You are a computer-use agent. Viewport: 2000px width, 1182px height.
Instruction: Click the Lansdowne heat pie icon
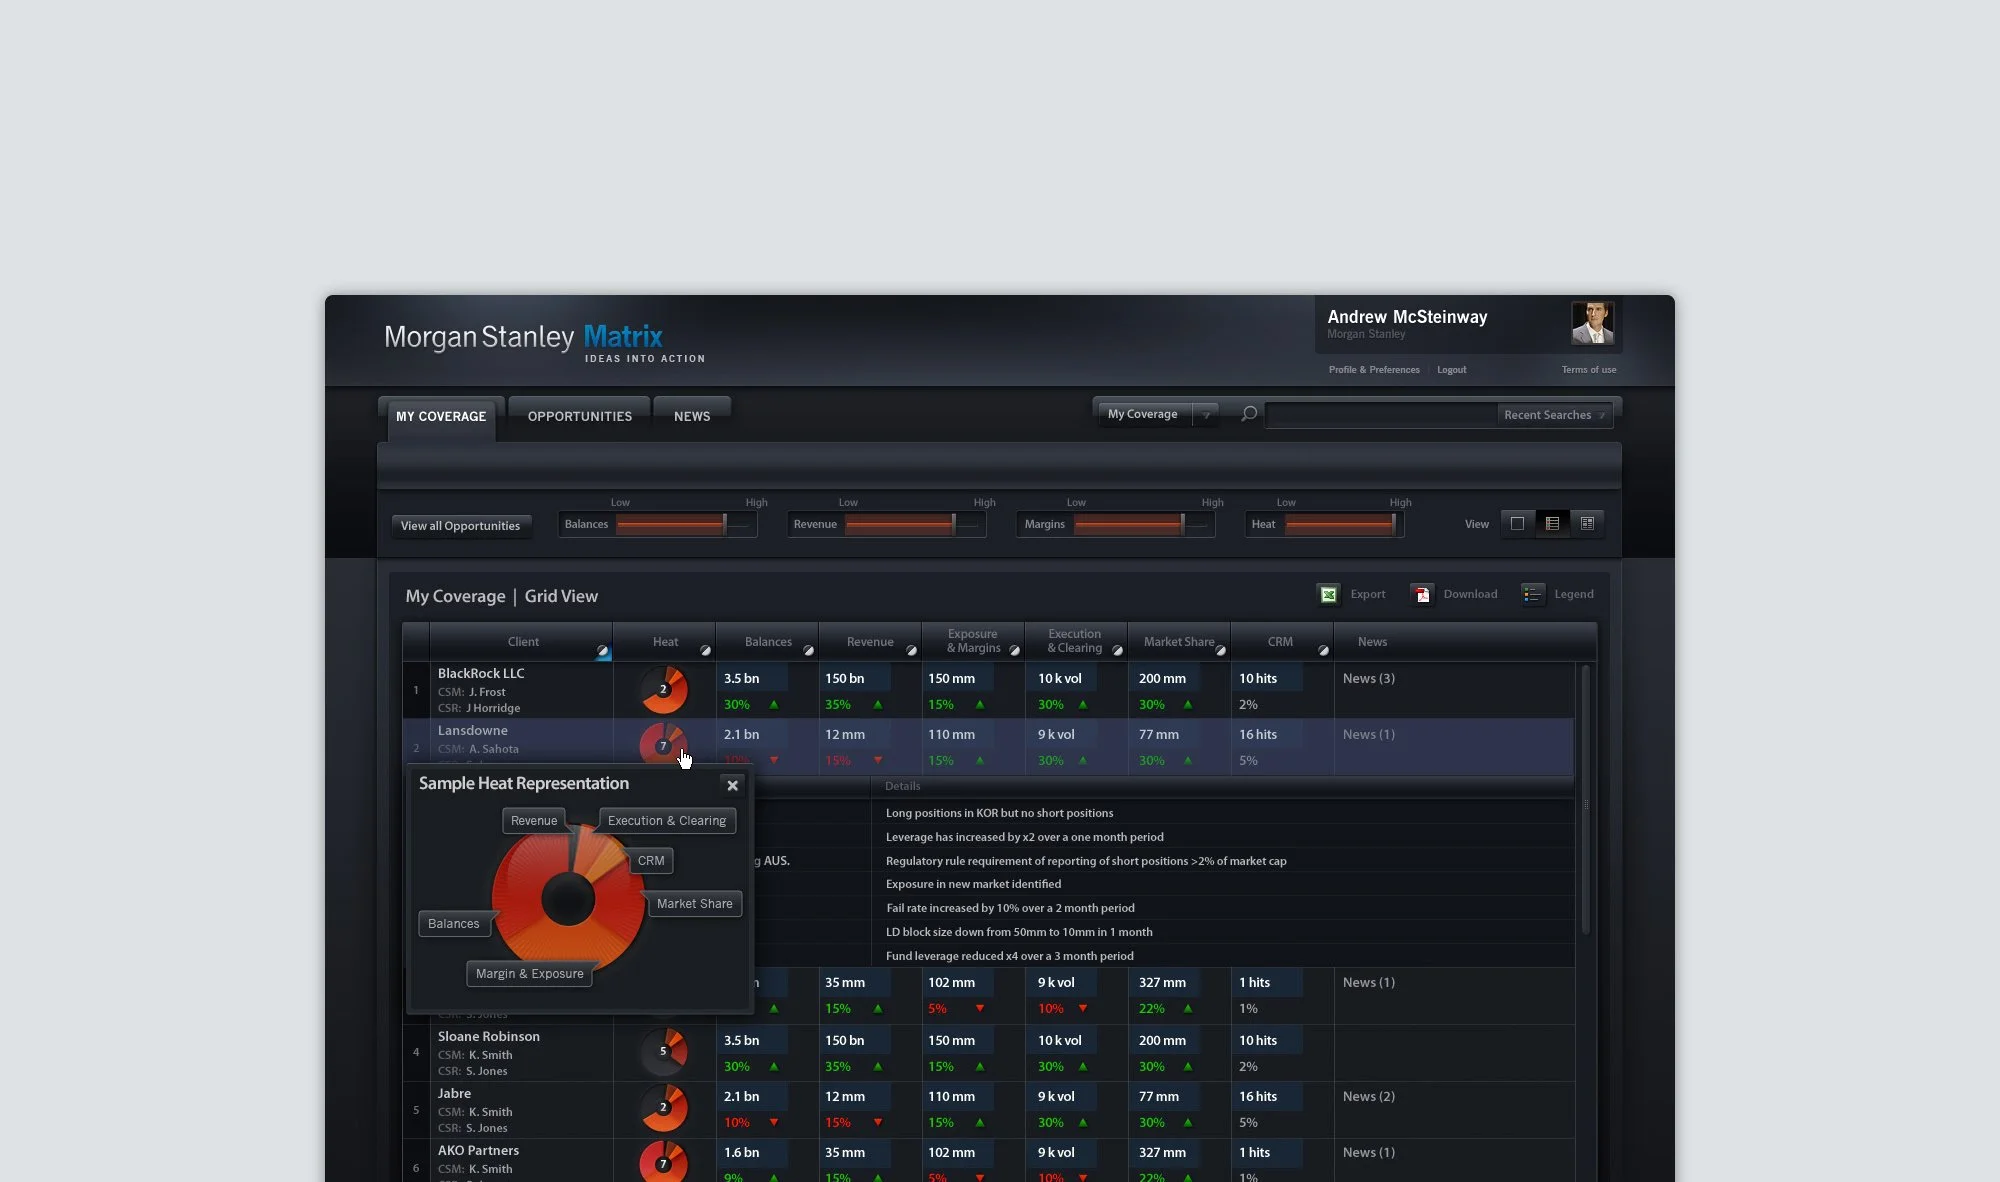click(x=663, y=745)
